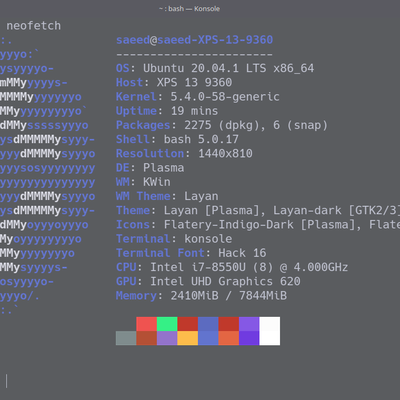Viewport: 400px width, 400px height.
Task: Click the Shell line bash 5.0.17
Action: (177, 139)
